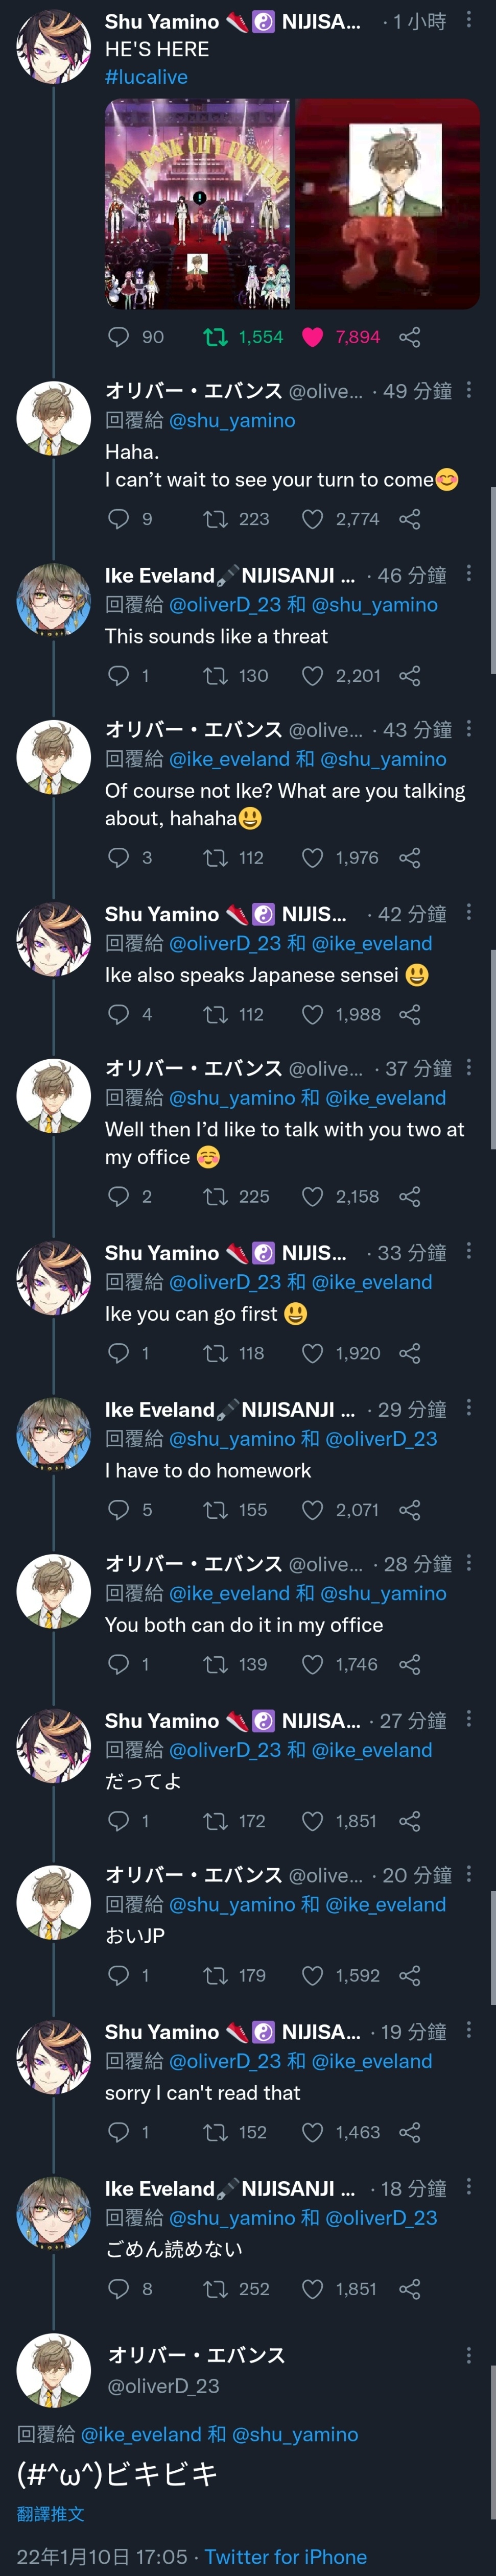Open more options on (#^ω^)ビキビキ tweet
The height and width of the screenshot is (2576, 496).
[468, 2356]
